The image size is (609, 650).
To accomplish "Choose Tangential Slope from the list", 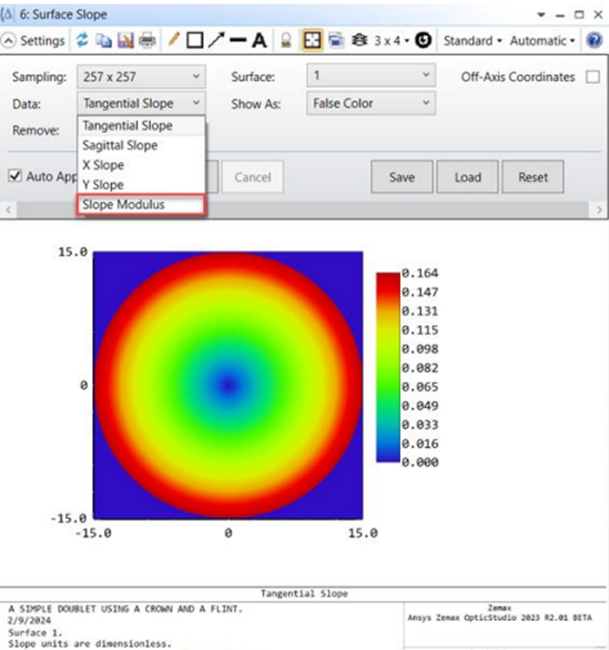I will point(141,126).
